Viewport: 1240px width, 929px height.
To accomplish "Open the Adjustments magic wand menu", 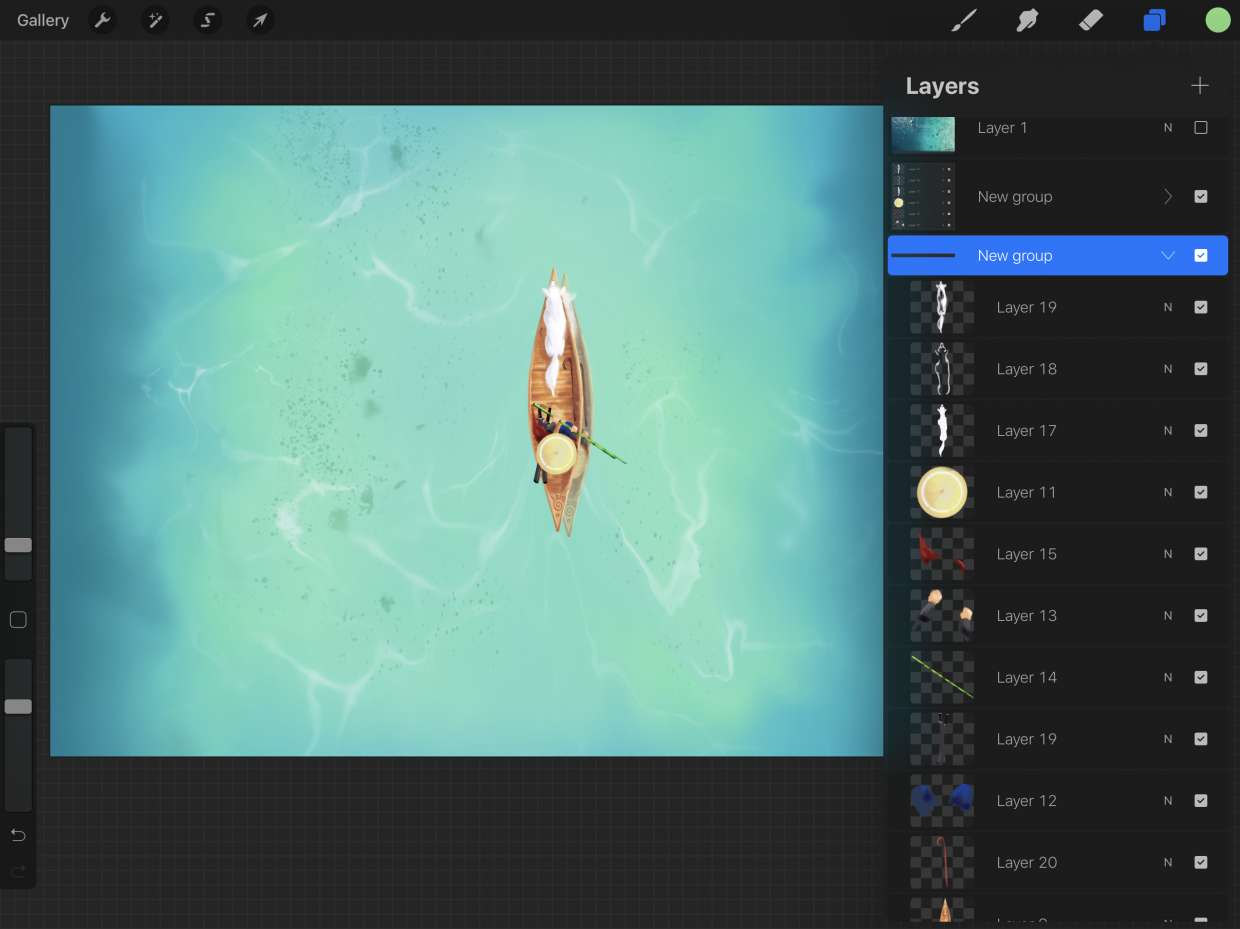I will [x=155, y=20].
